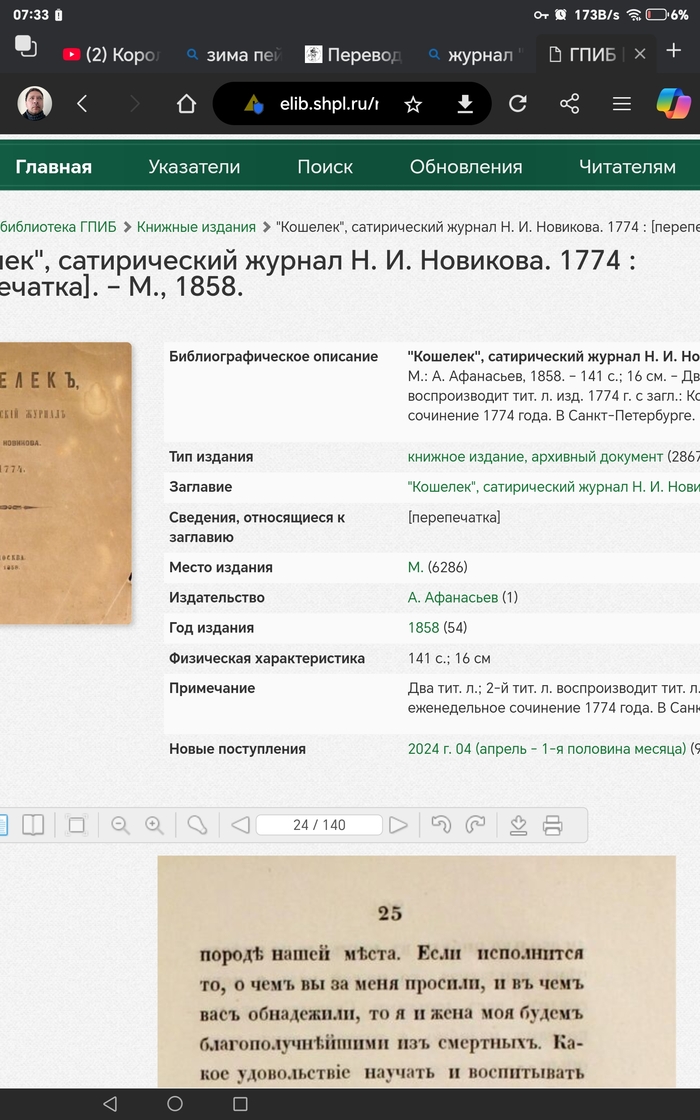
Task: Follow the Книжные издания breadcrumb link
Action: (196, 227)
